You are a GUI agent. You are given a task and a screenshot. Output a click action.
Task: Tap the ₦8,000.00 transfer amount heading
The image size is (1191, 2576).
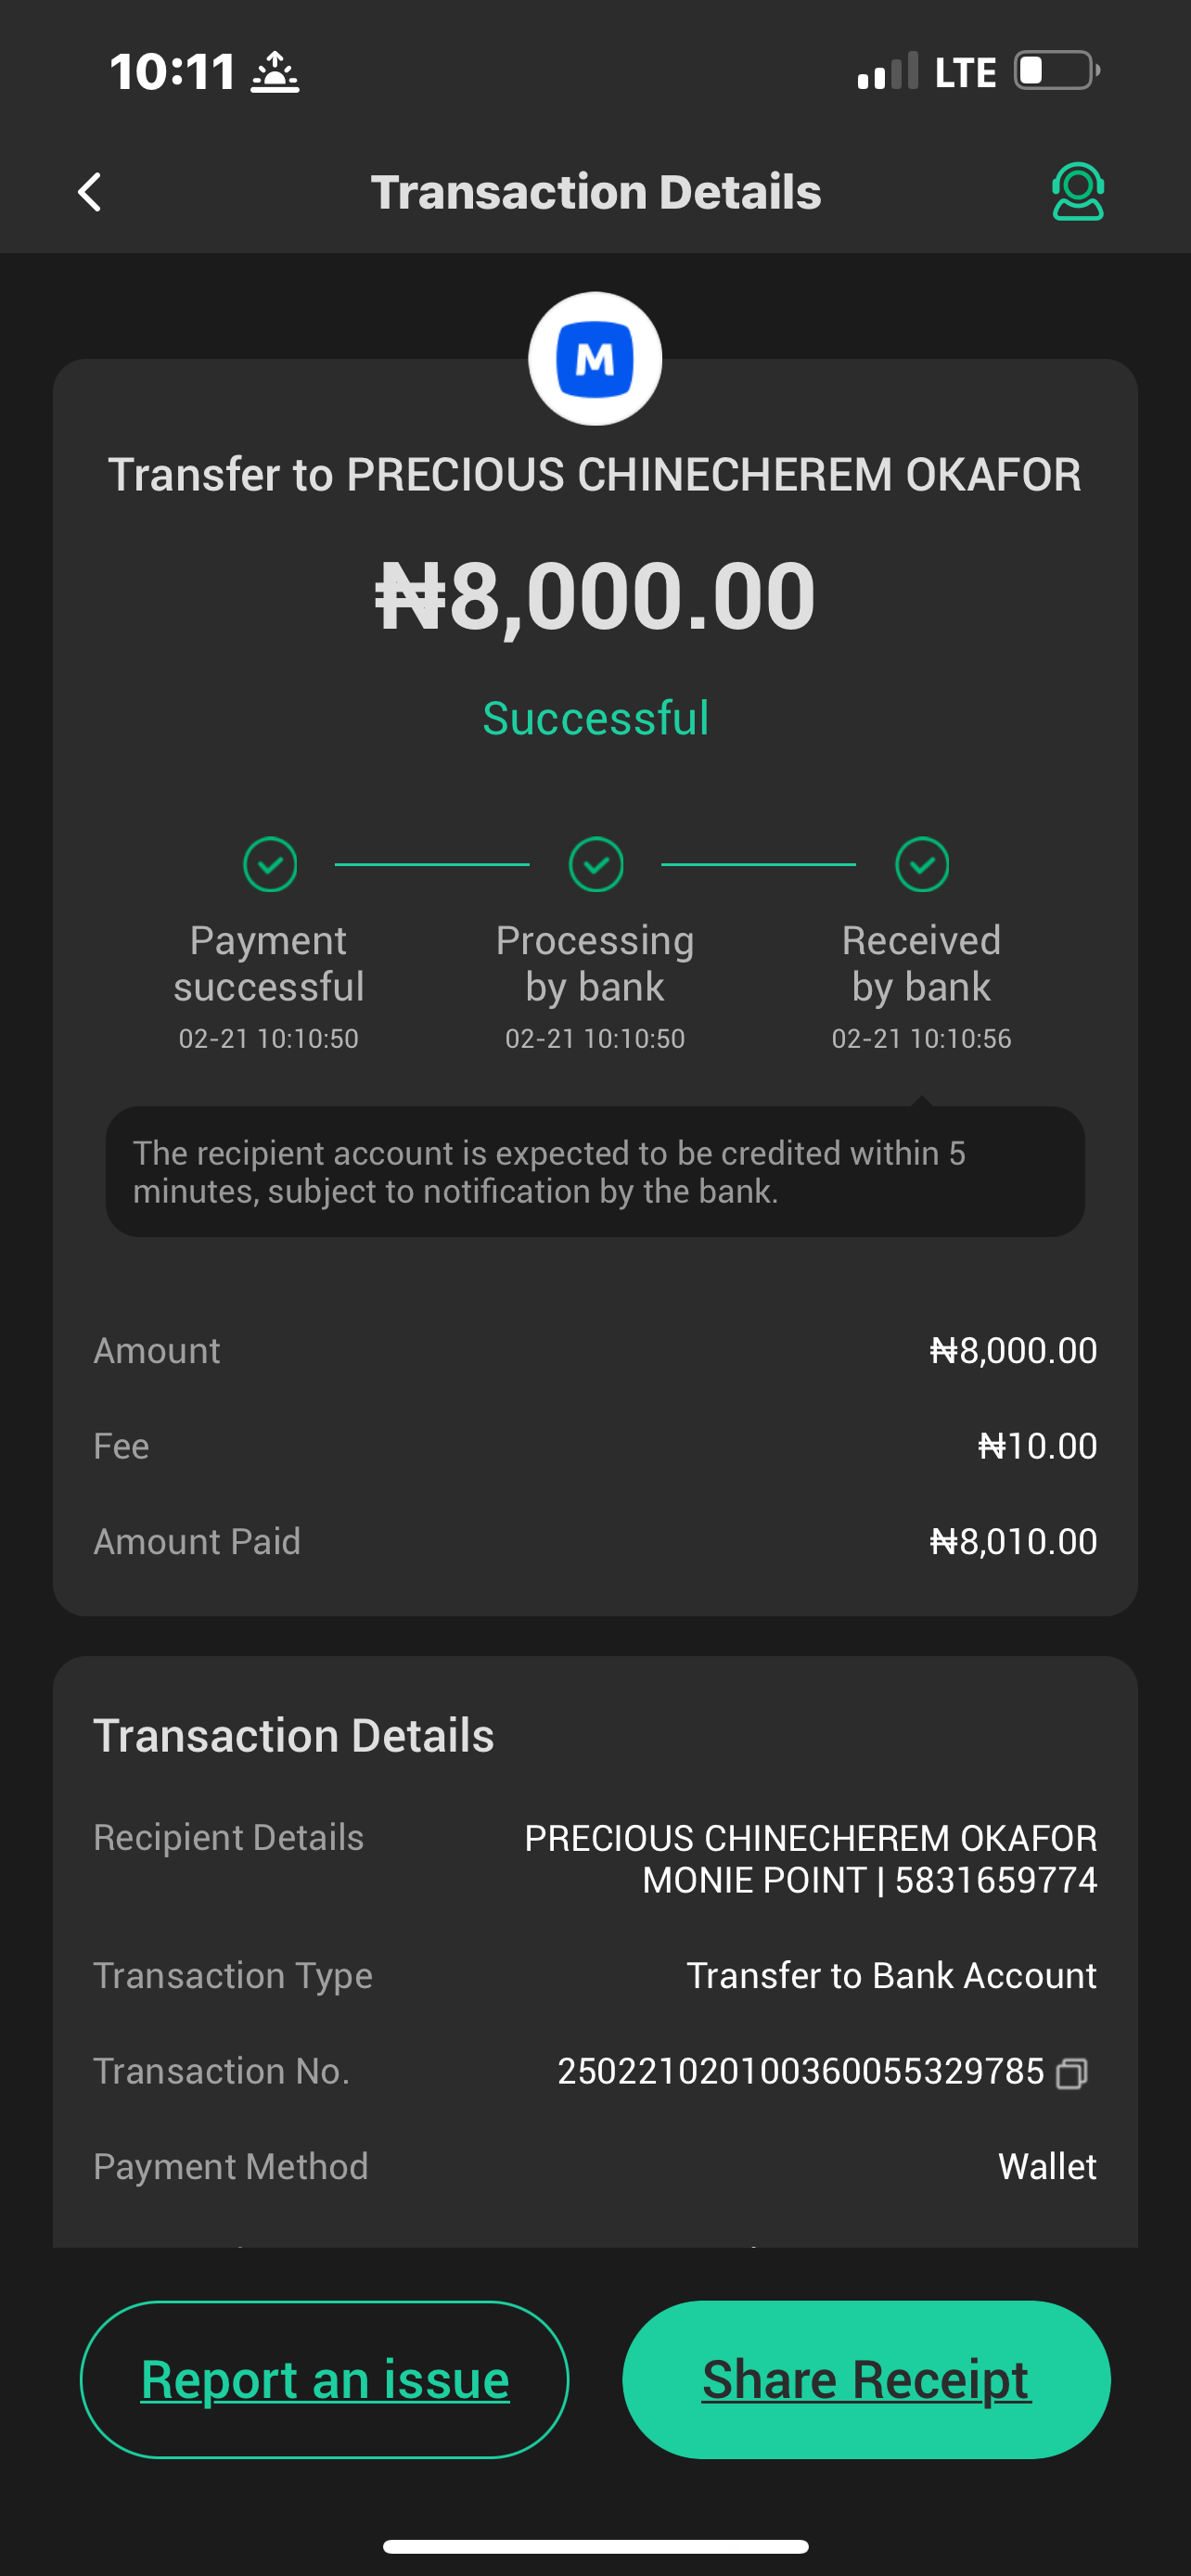pyautogui.click(x=595, y=597)
